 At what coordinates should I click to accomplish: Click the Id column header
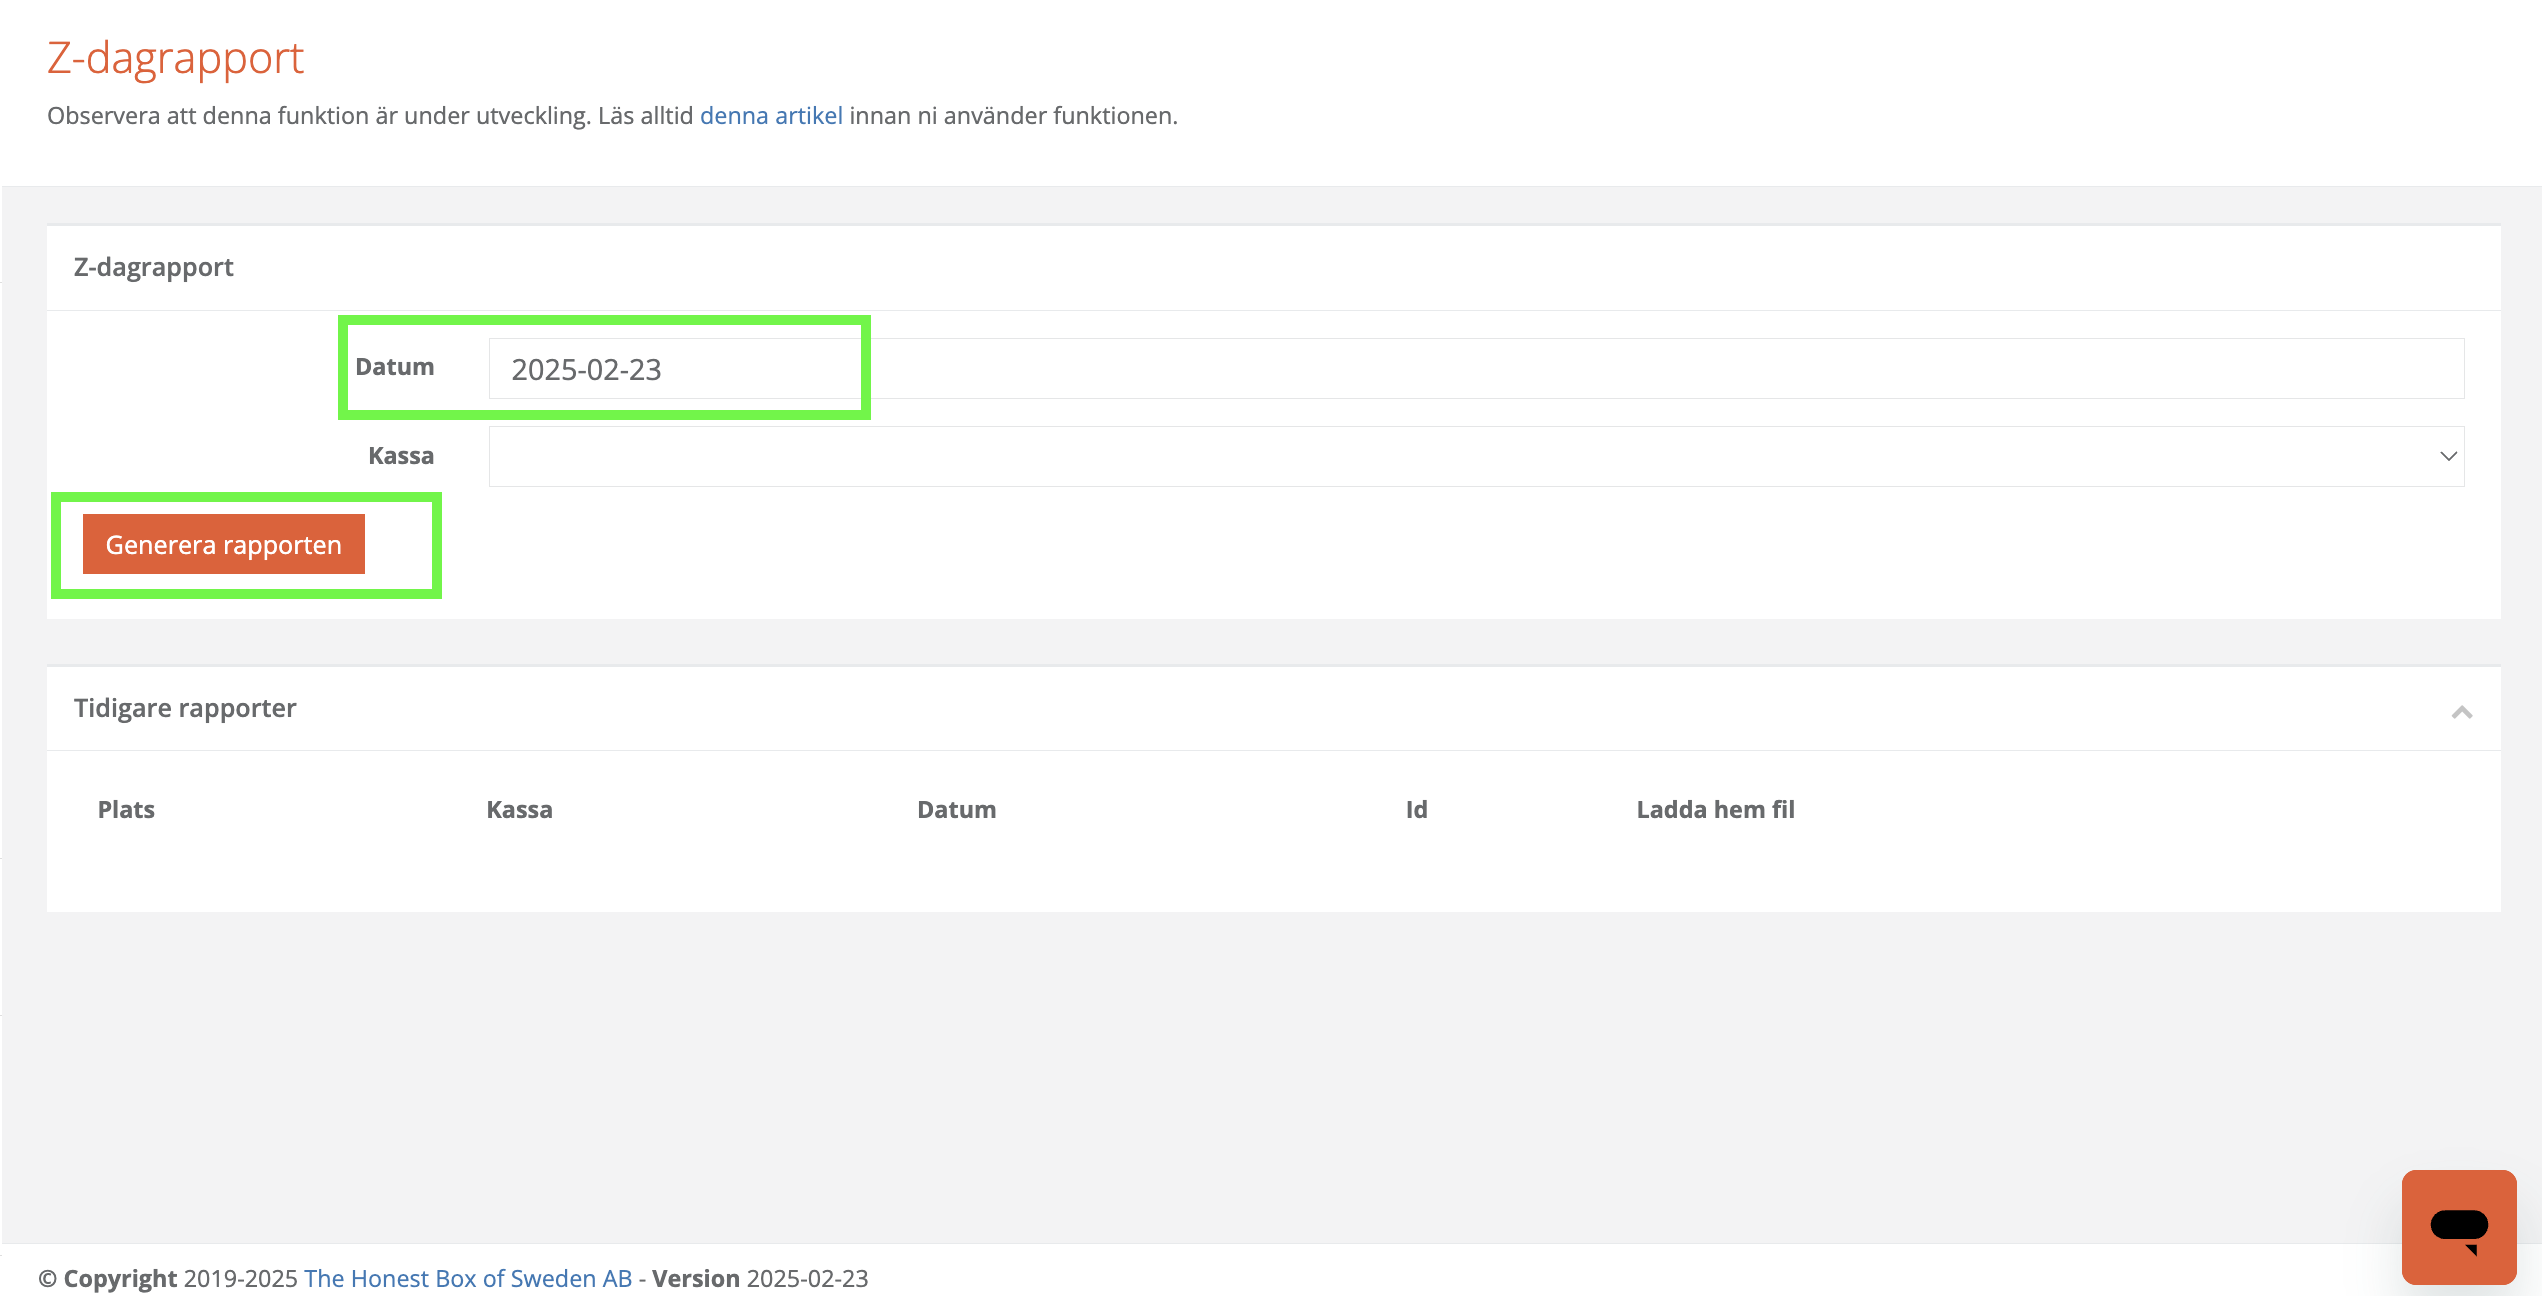pyautogui.click(x=1416, y=810)
